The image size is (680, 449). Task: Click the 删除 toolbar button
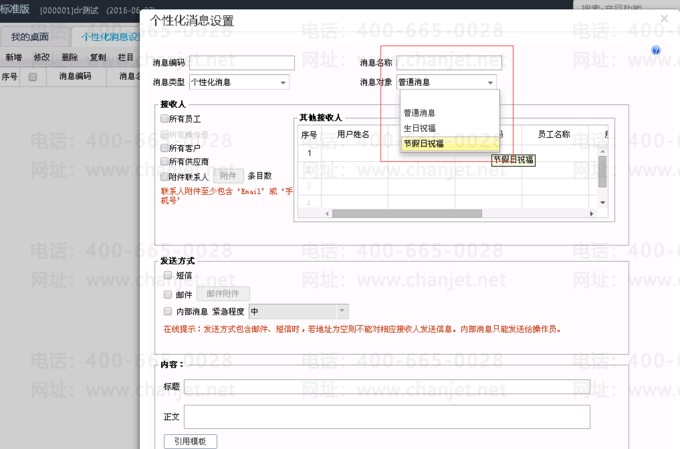pyautogui.click(x=70, y=57)
